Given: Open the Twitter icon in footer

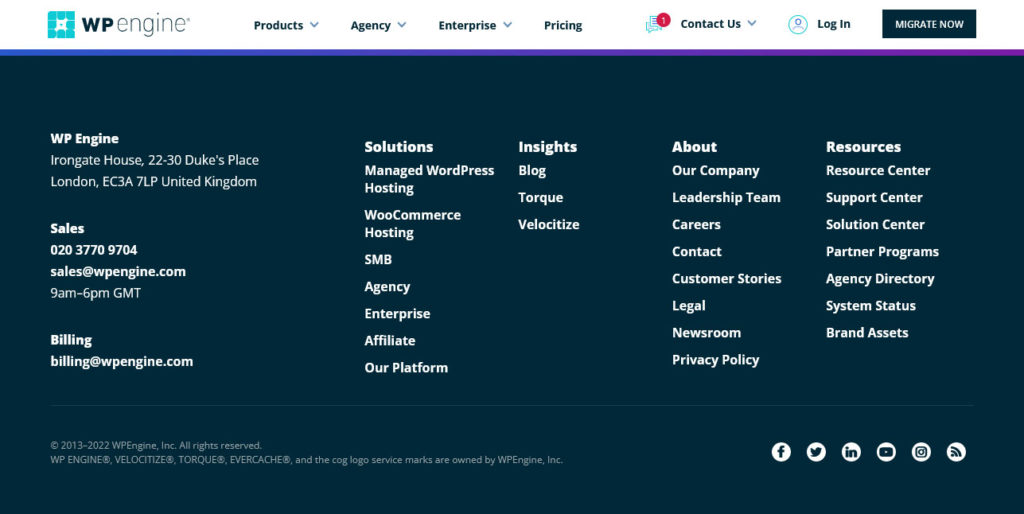Looking at the screenshot, I should coord(816,452).
